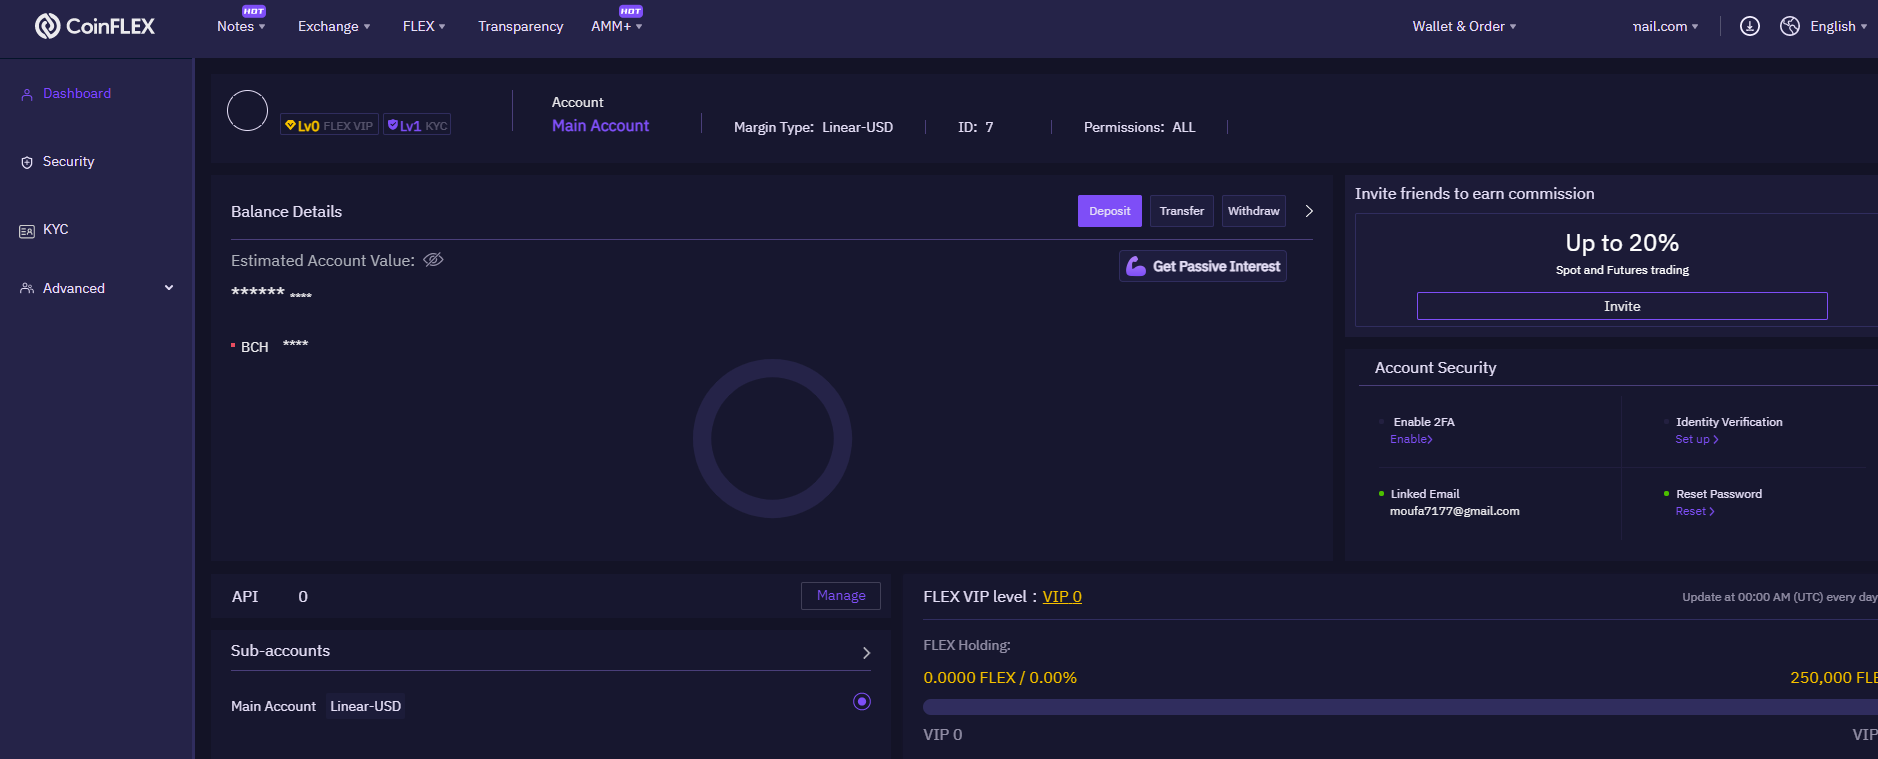Viewport: 1878px width, 759px height.
Task: Click the Withdraw button
Action: pyautogui.click(x=1254, y=211)
